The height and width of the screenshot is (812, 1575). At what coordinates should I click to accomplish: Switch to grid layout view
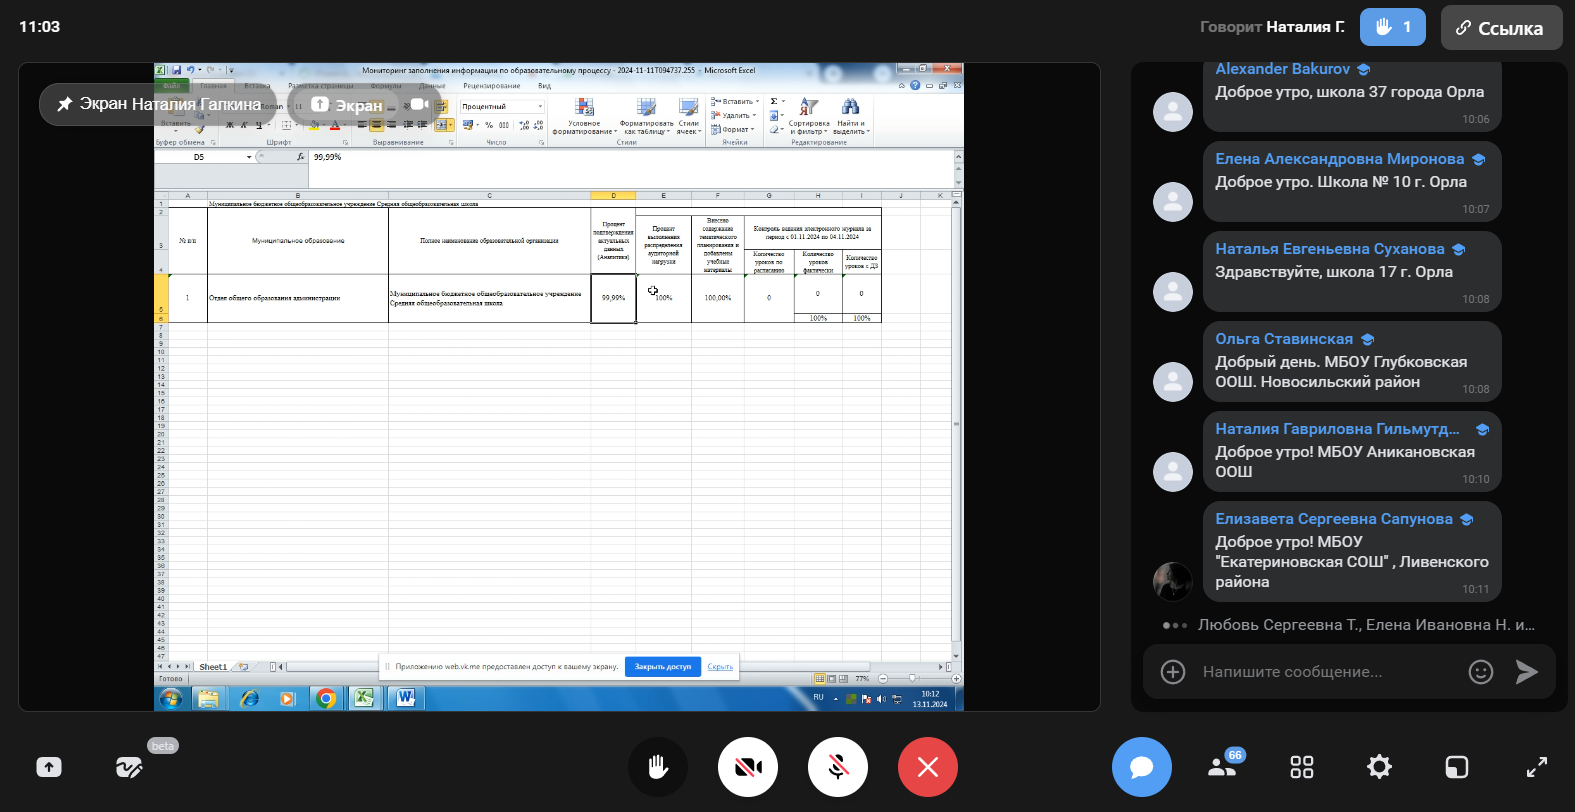[x=1301, y=767]
